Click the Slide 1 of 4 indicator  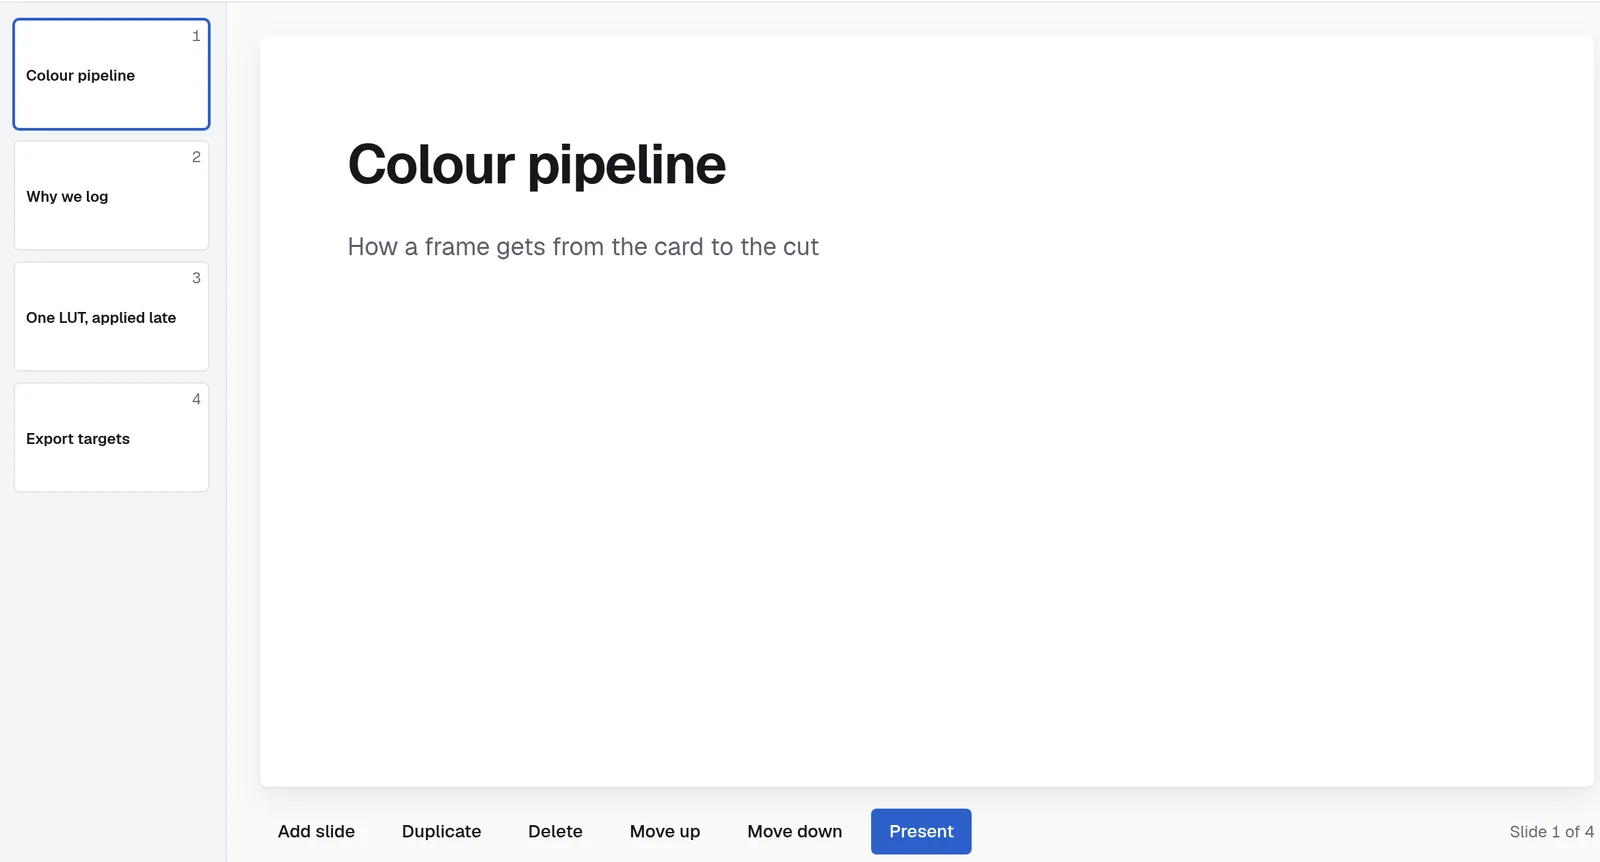(x=1551, y=832)
